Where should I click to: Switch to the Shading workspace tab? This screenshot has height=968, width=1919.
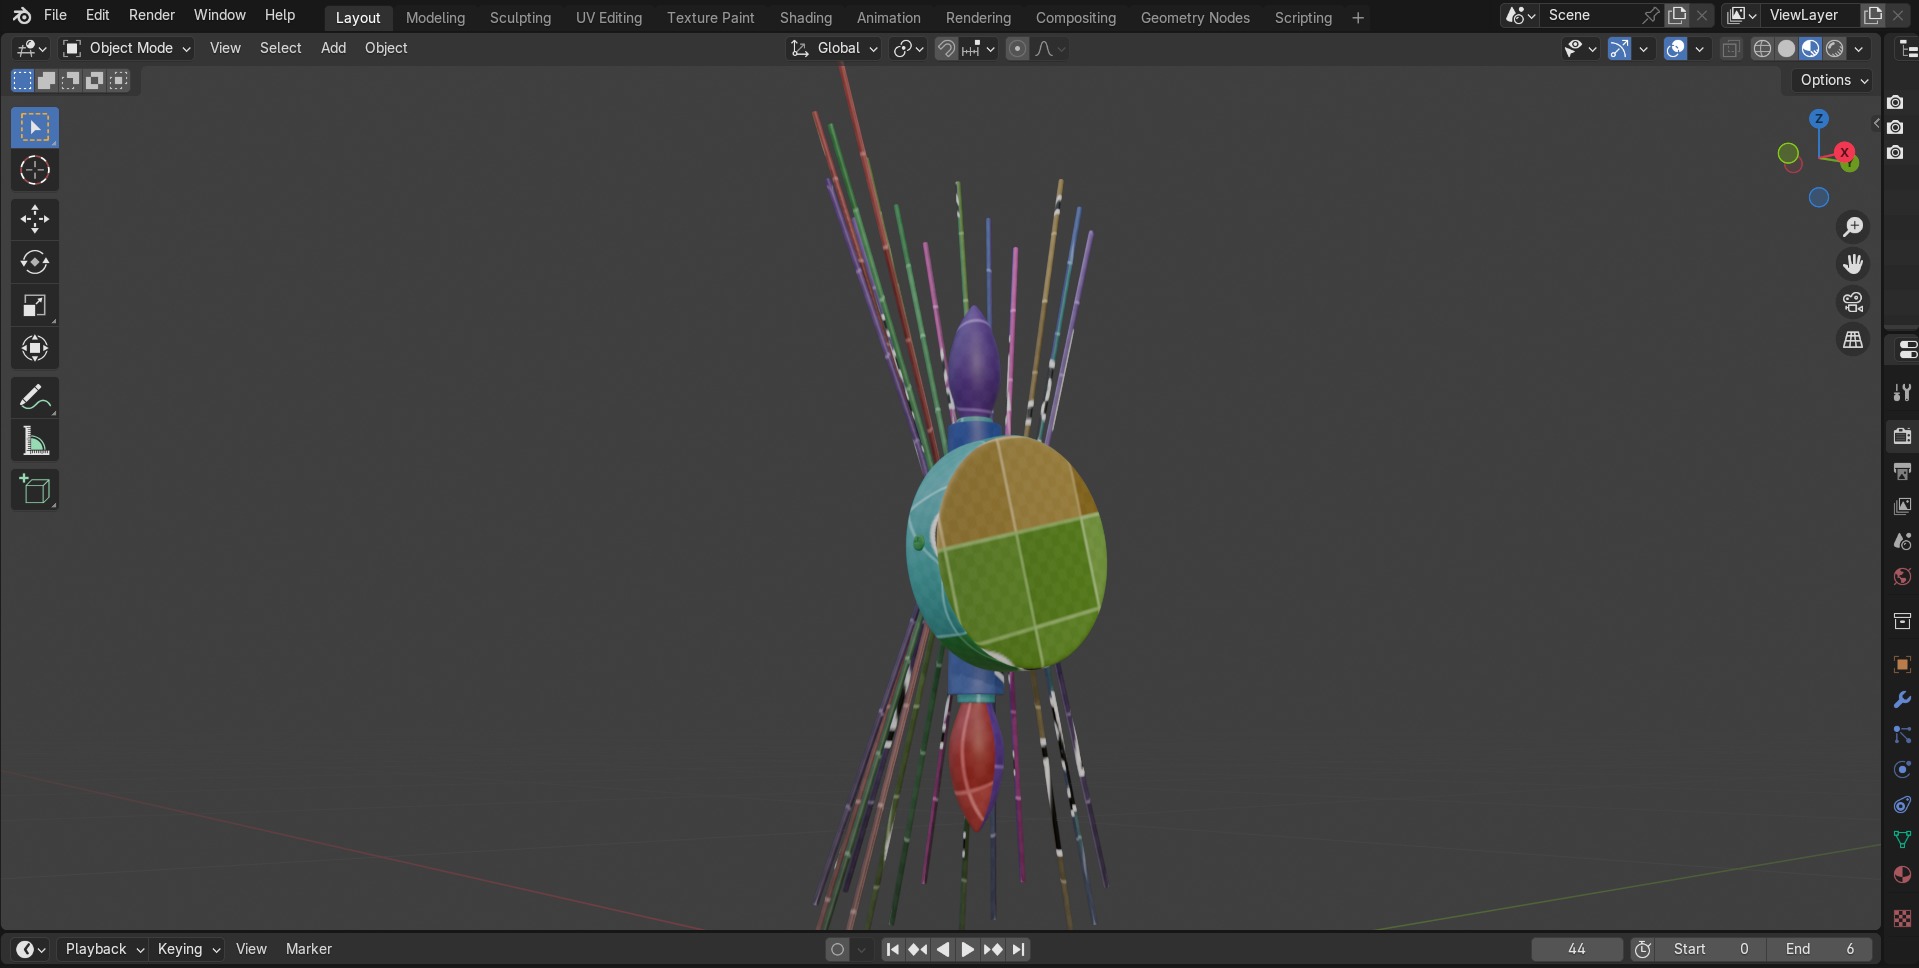click(x=806, y=18)
